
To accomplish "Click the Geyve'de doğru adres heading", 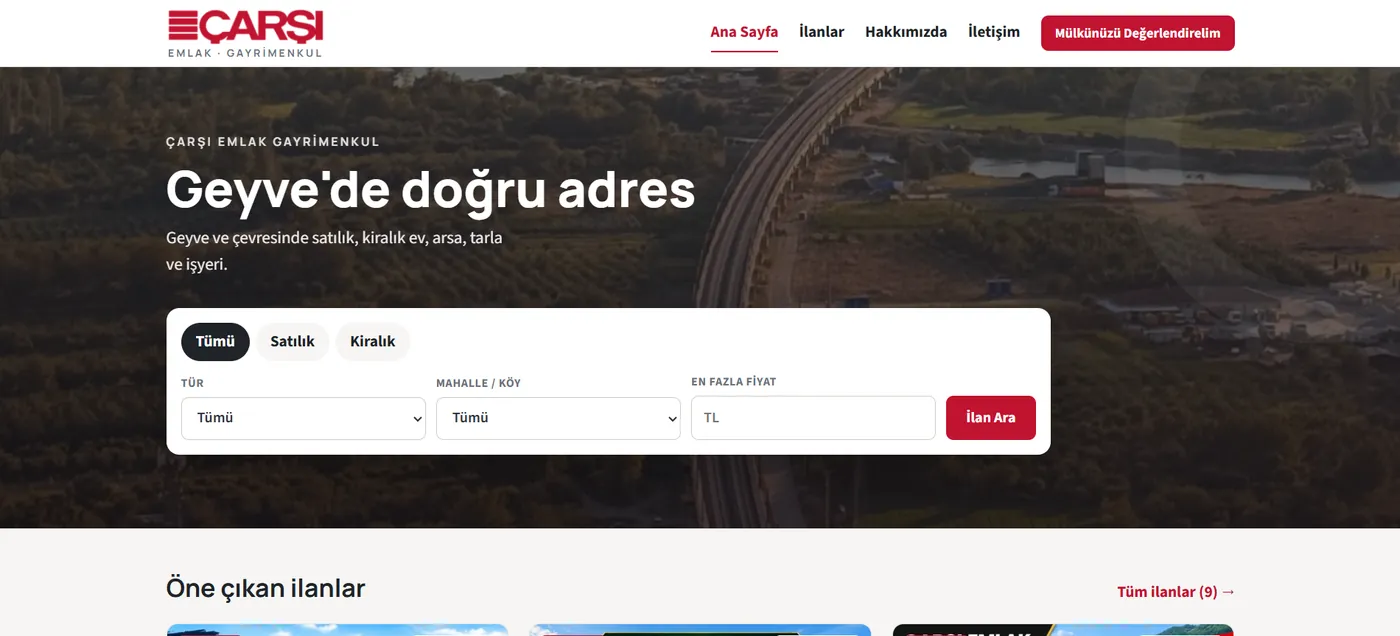I will (430, 189).
